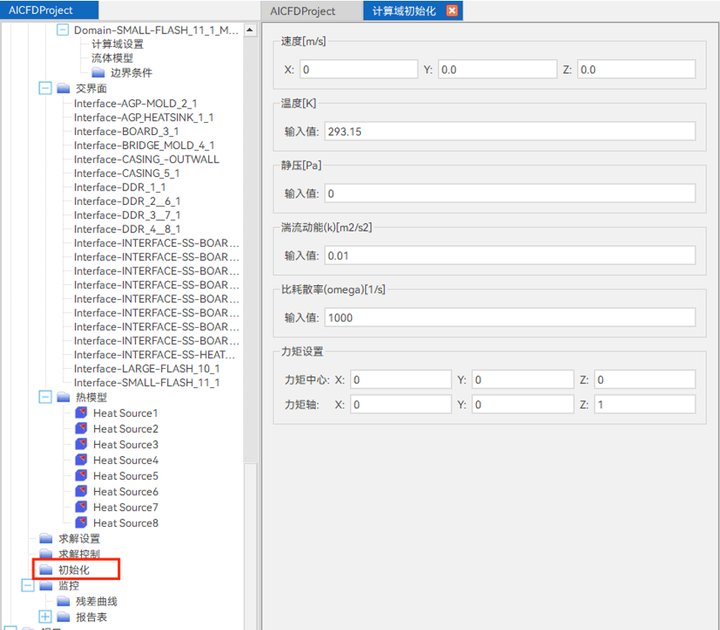Viewport: 720px width, 630px height.
Task: Click the 求解设置 folder icon
Action: [45, 538]
